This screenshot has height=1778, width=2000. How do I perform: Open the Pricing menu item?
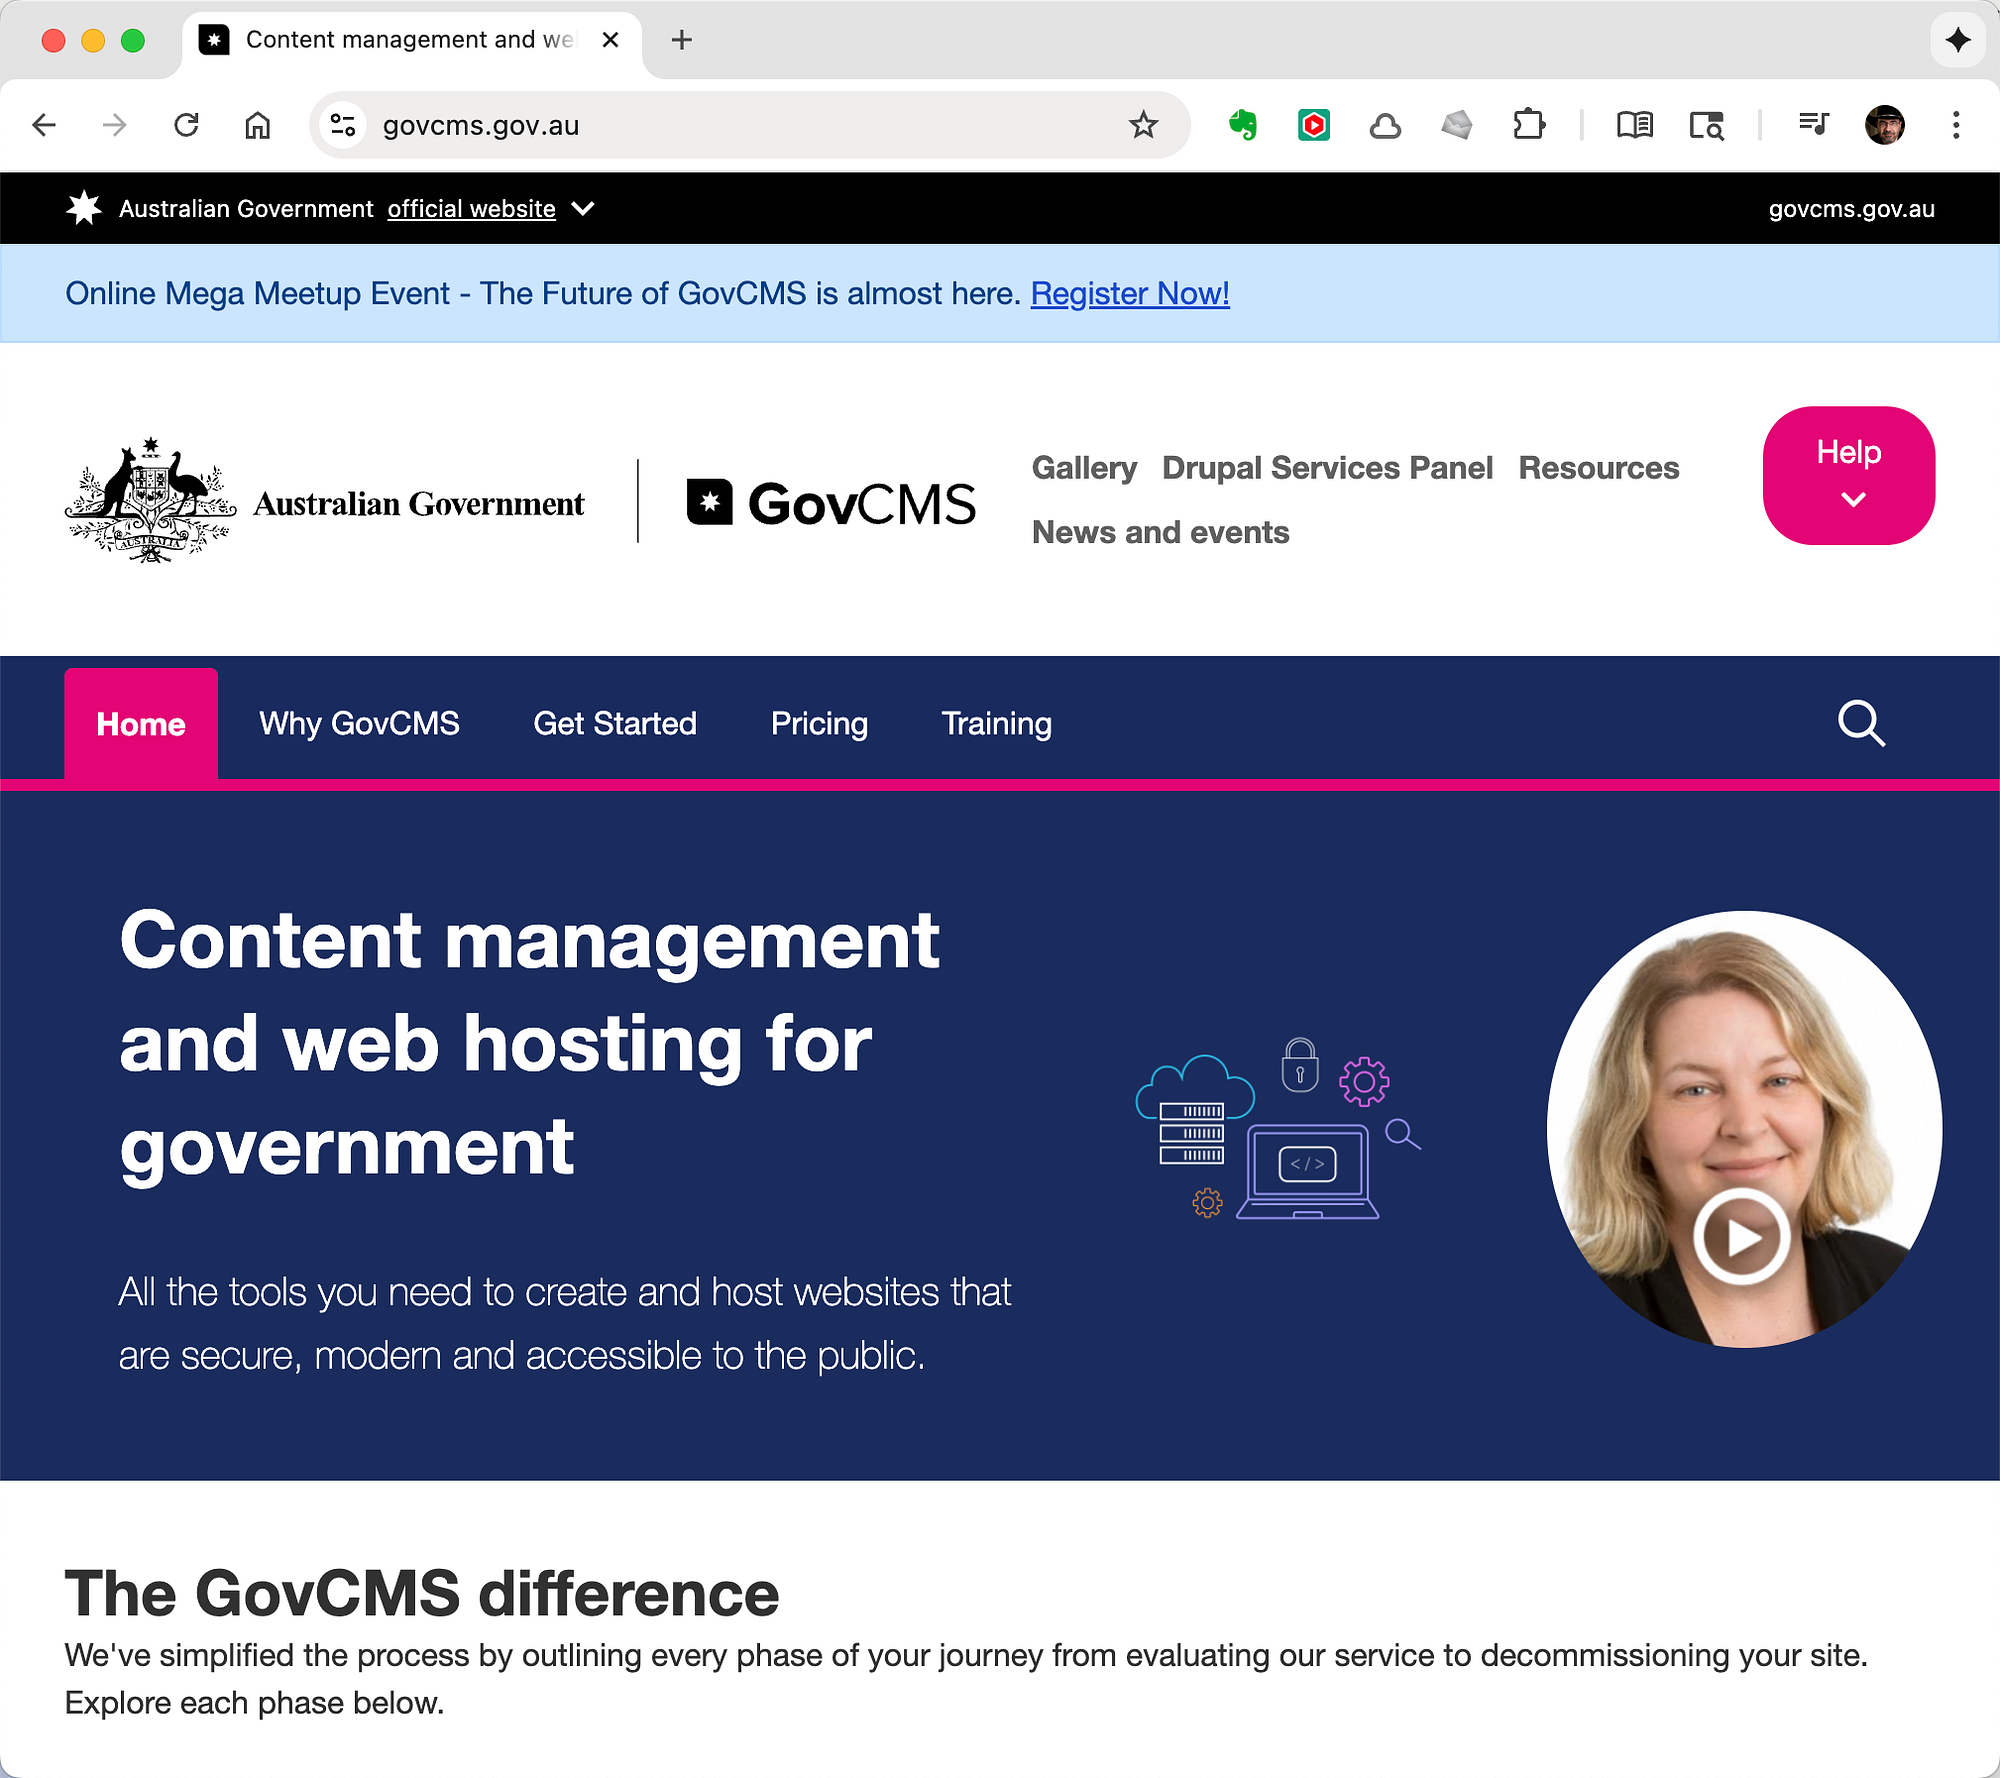click(x=819, y=723)
